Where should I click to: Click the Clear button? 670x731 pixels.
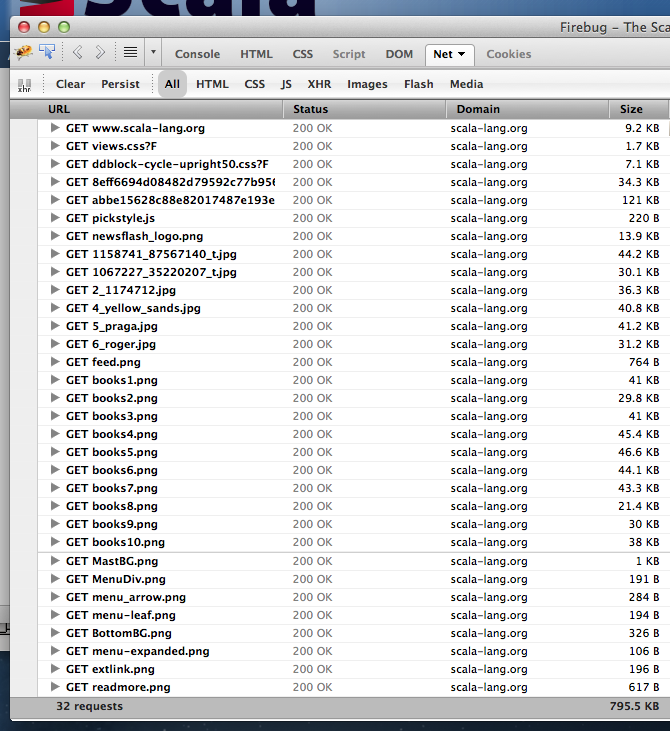pos(70,84)
